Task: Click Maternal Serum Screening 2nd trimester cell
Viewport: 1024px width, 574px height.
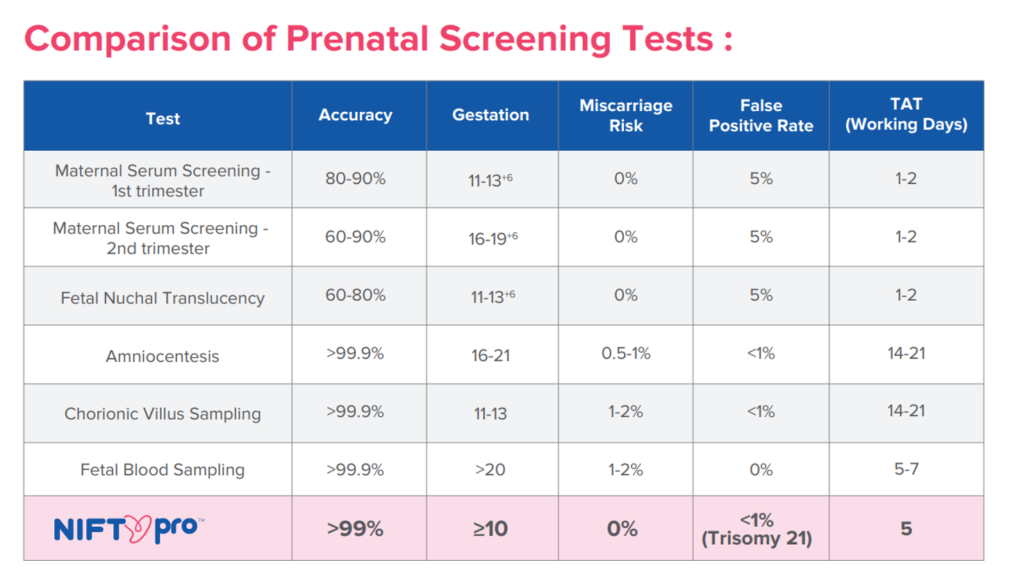Action: pyautogui.click(x=161, y=238)
